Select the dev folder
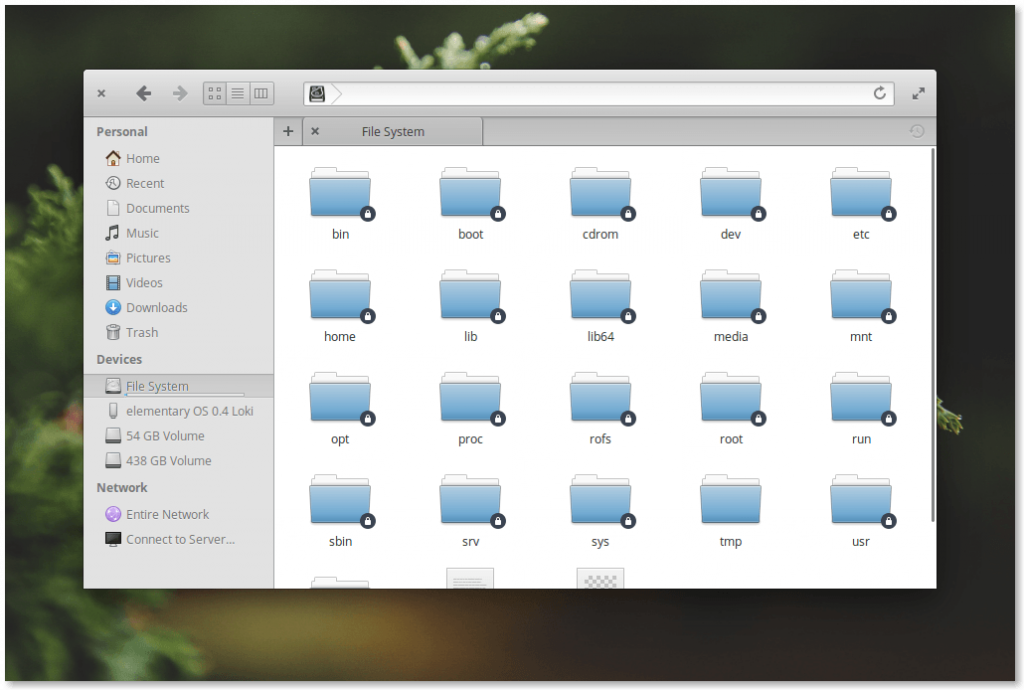This screenshot has height=690, width=1024. coord(731,204)
